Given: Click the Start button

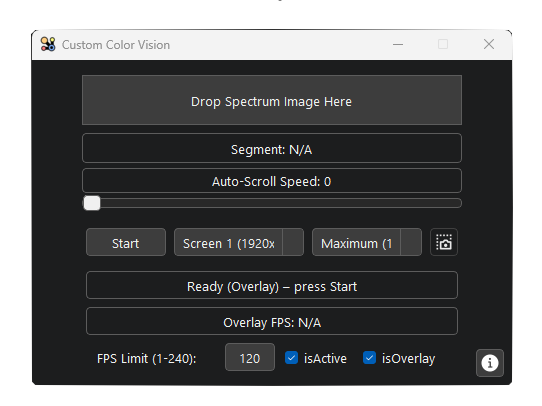Looking at the screenshot, I should pos(126,242).
